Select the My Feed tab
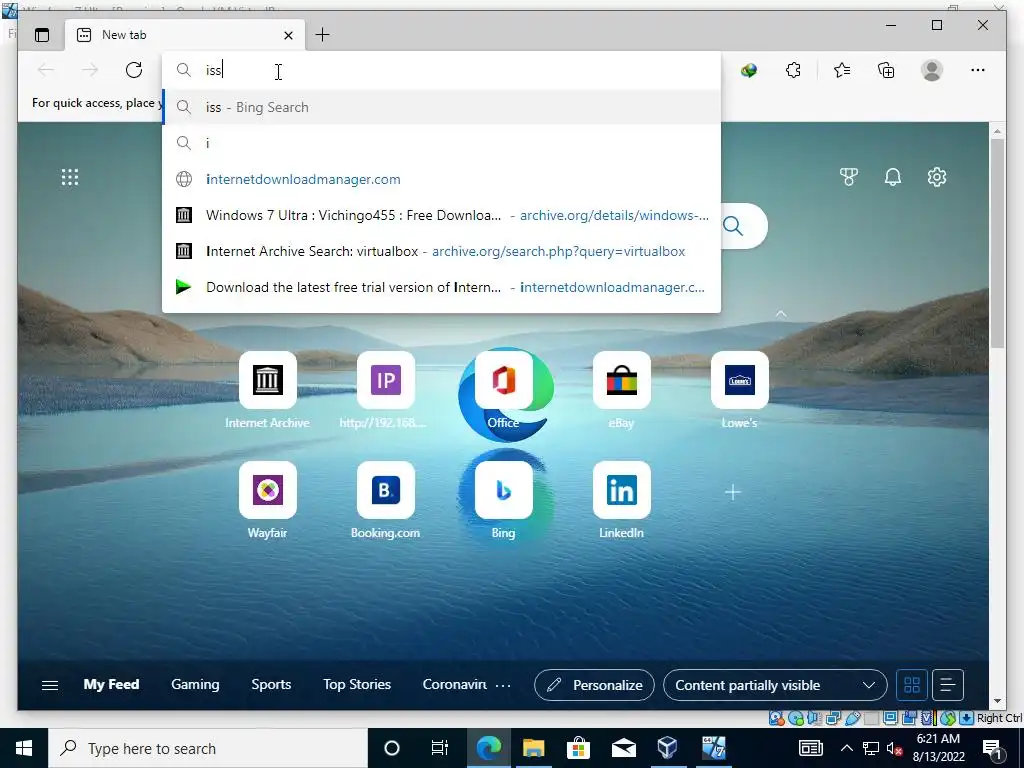The width and height of the screenshot is (1024, 768). point(111,684)
